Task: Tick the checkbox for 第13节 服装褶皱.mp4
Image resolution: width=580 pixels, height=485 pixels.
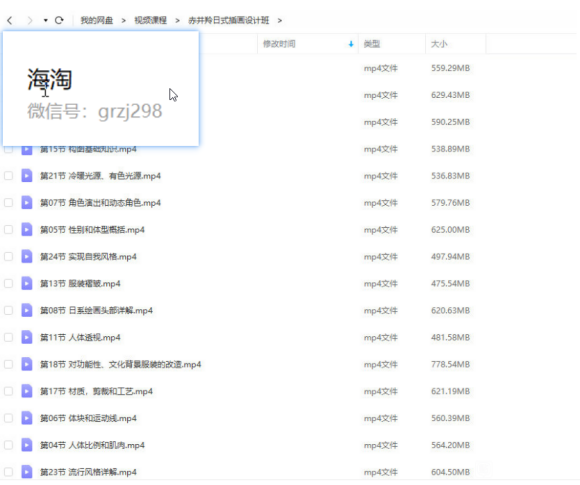Action: 8,284
